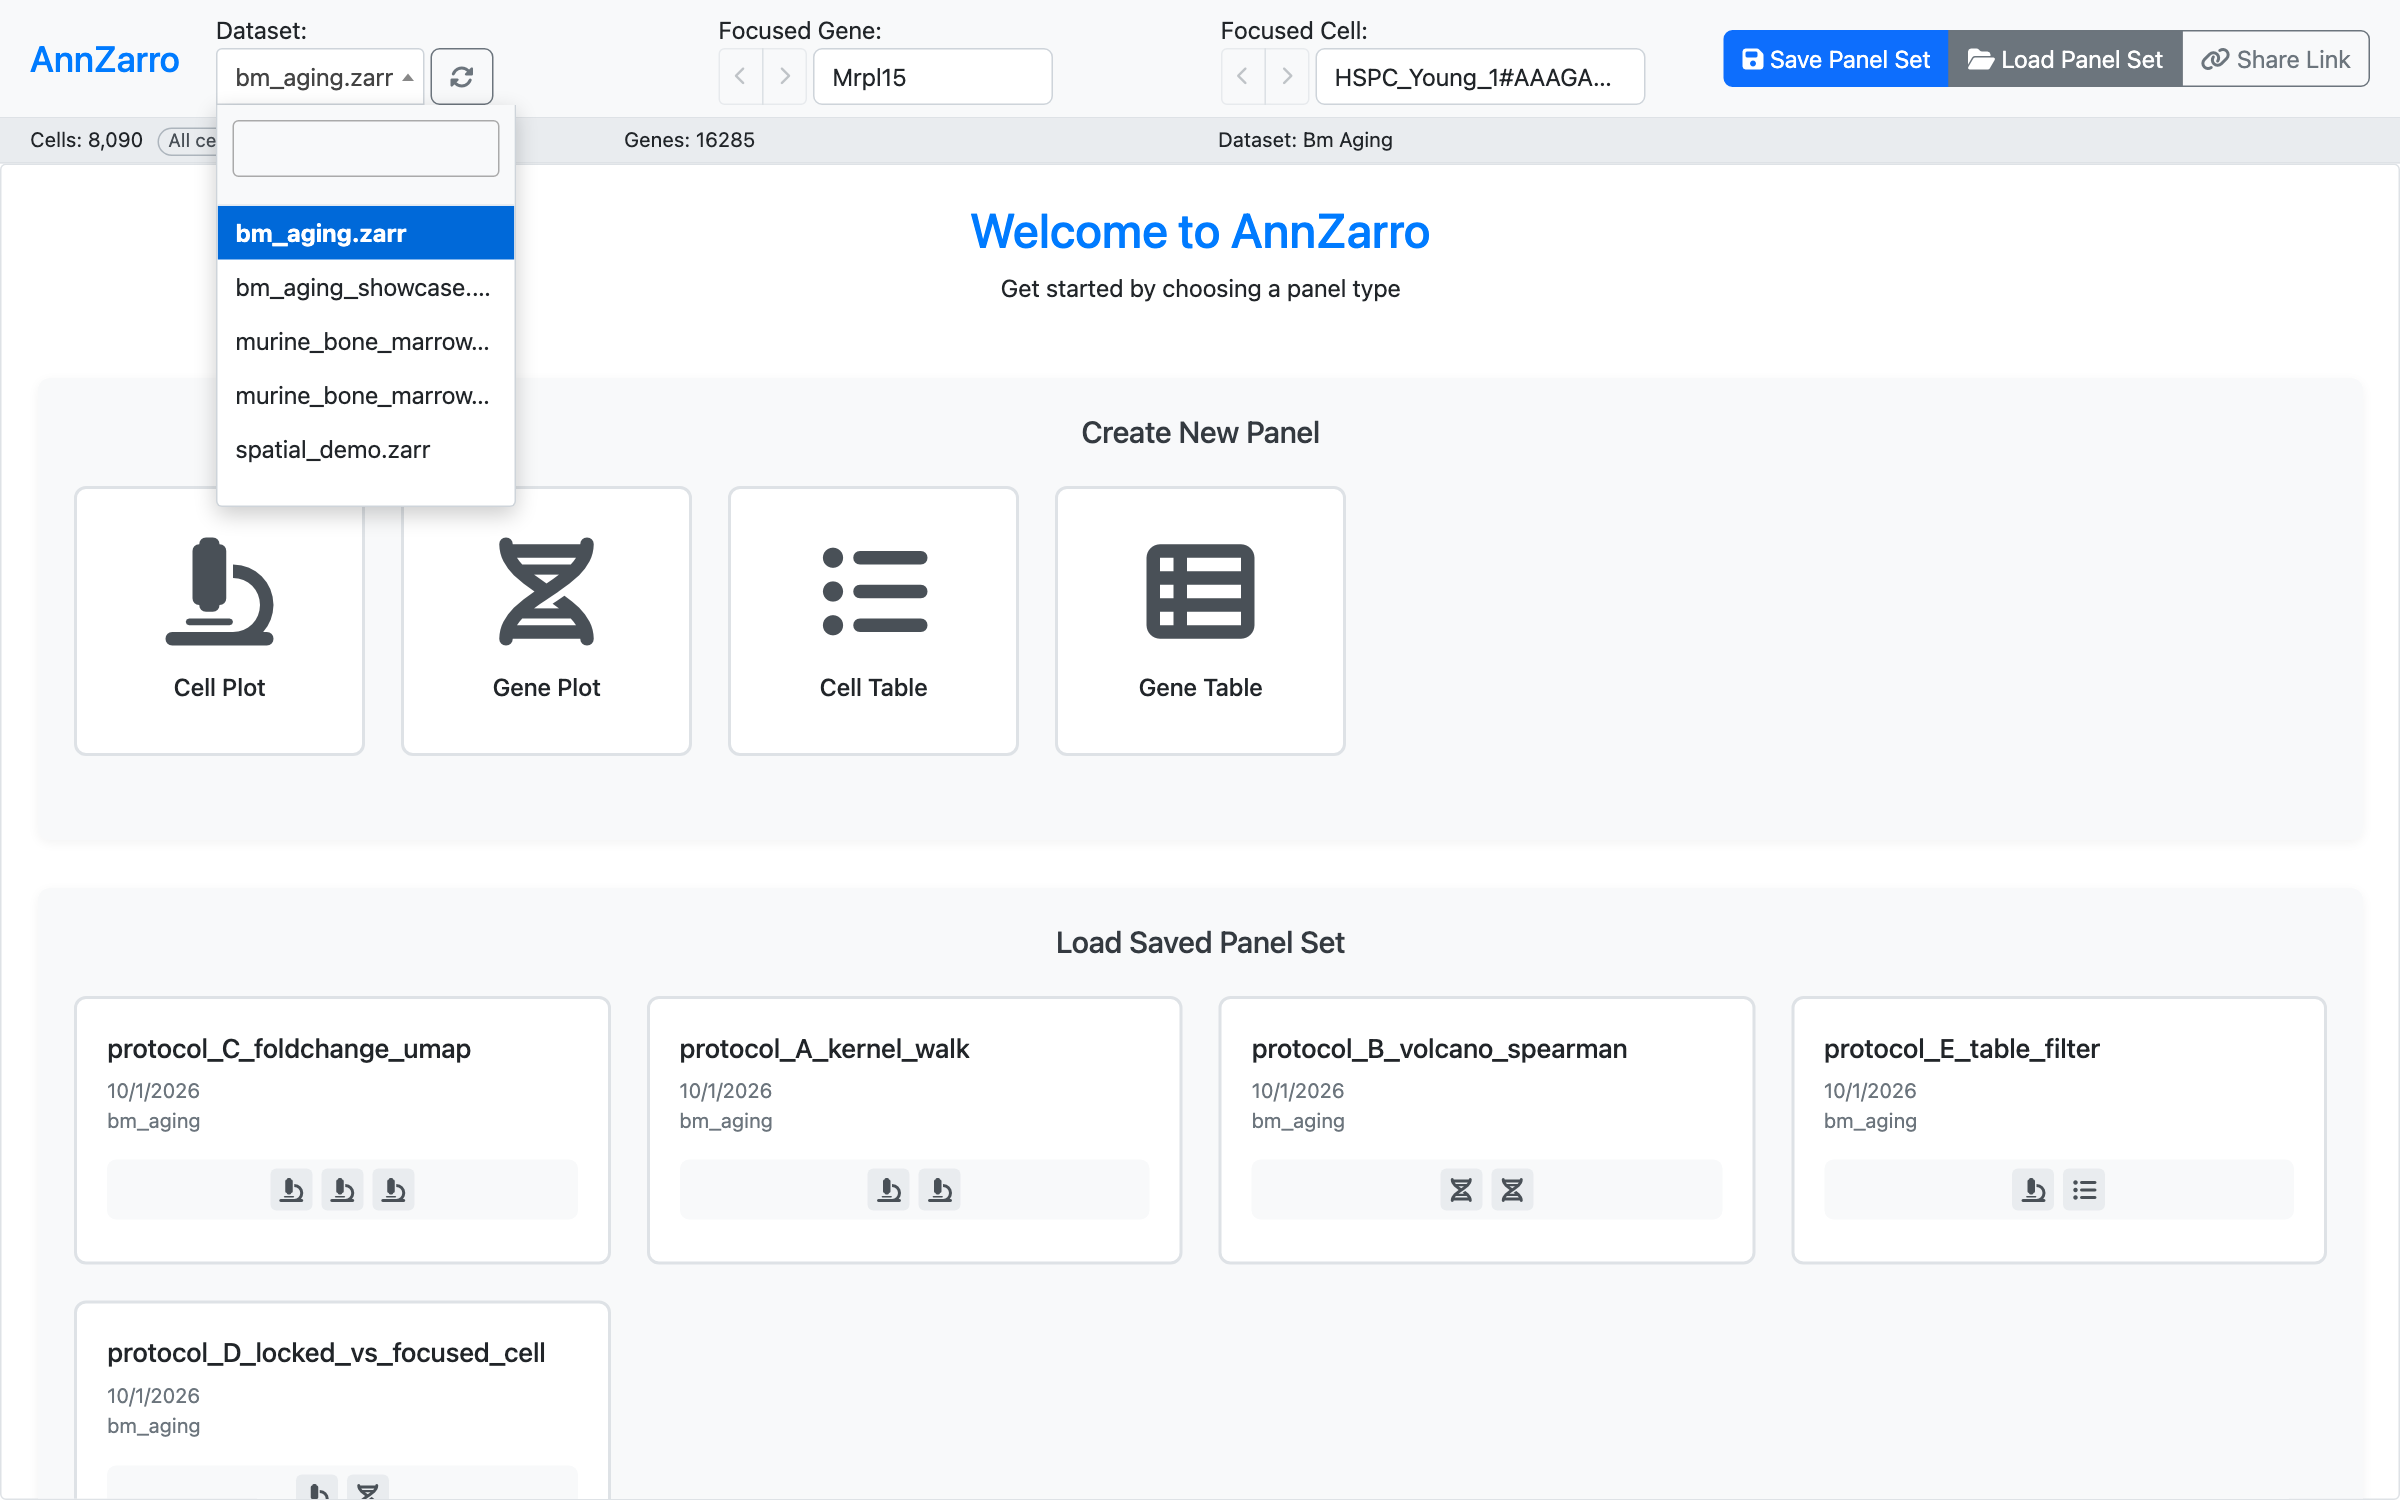Select first murine_bone_marrow dataset option

(366, 342)
